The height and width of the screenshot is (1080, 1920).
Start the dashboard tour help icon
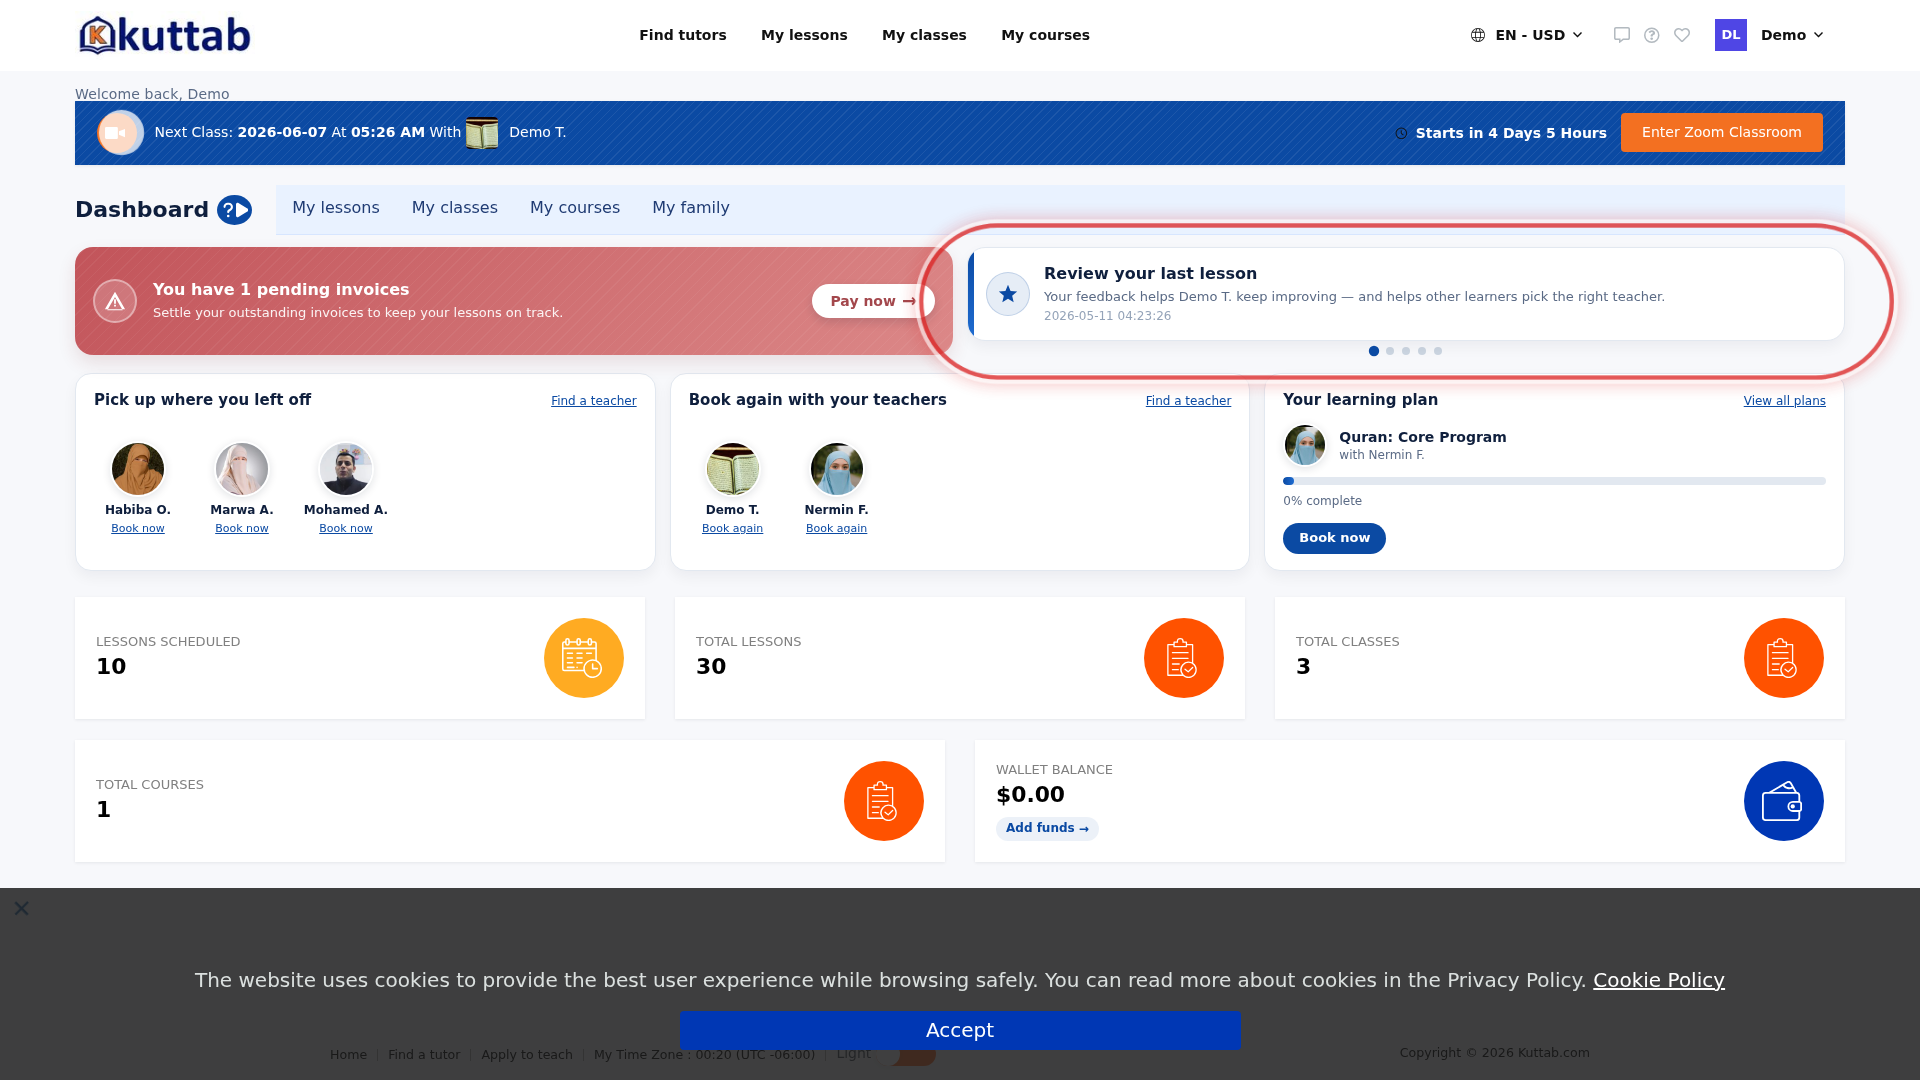(235, 210)
